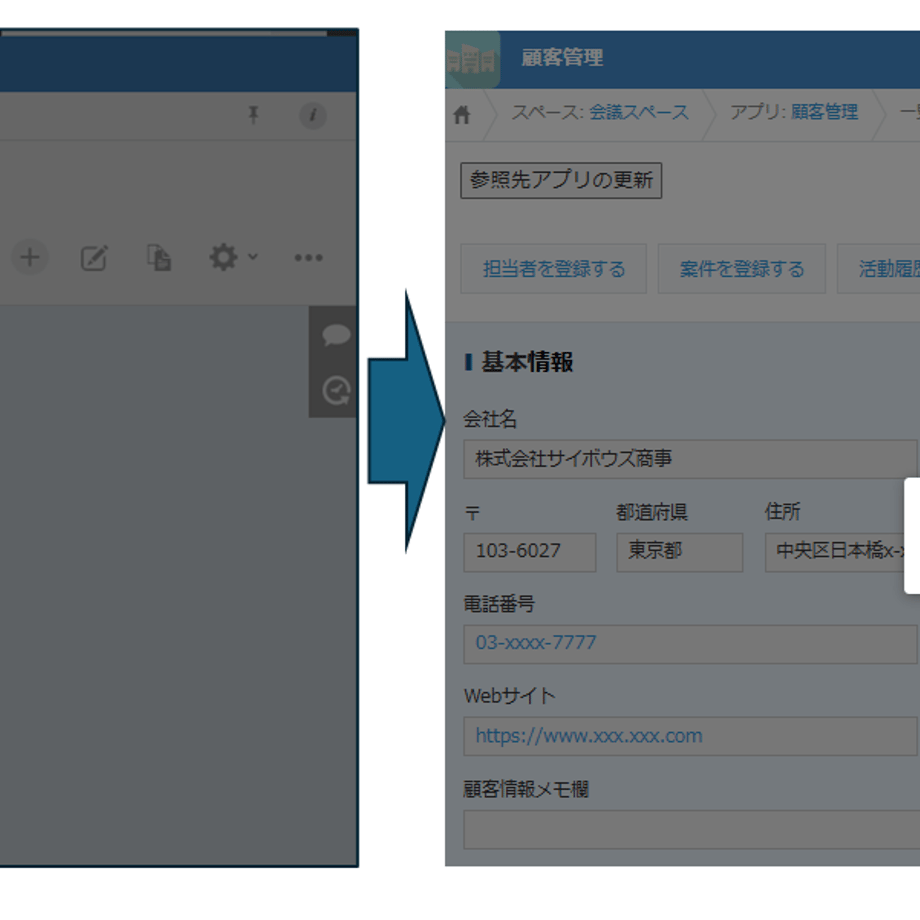The image size is (920, 920).
Task: Open the info icon in left panel
Action: click(313, 115)
